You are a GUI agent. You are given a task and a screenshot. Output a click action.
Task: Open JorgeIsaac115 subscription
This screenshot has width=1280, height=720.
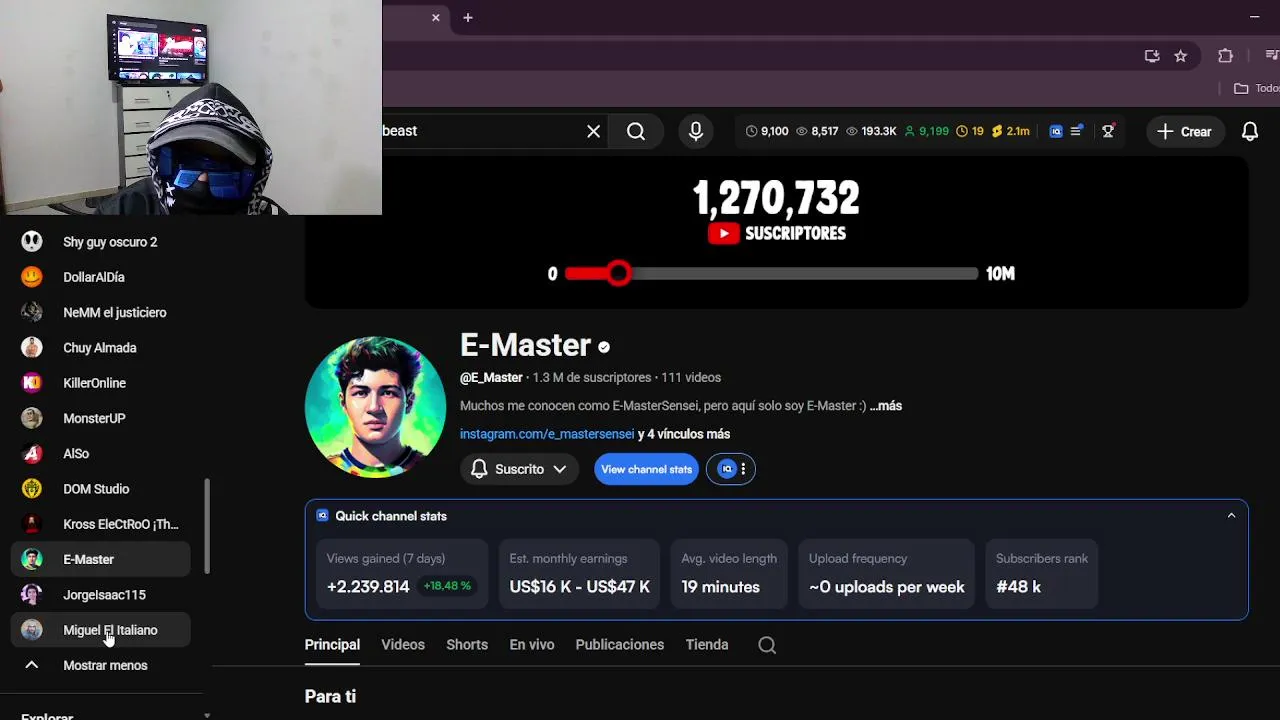pos(100,595)
